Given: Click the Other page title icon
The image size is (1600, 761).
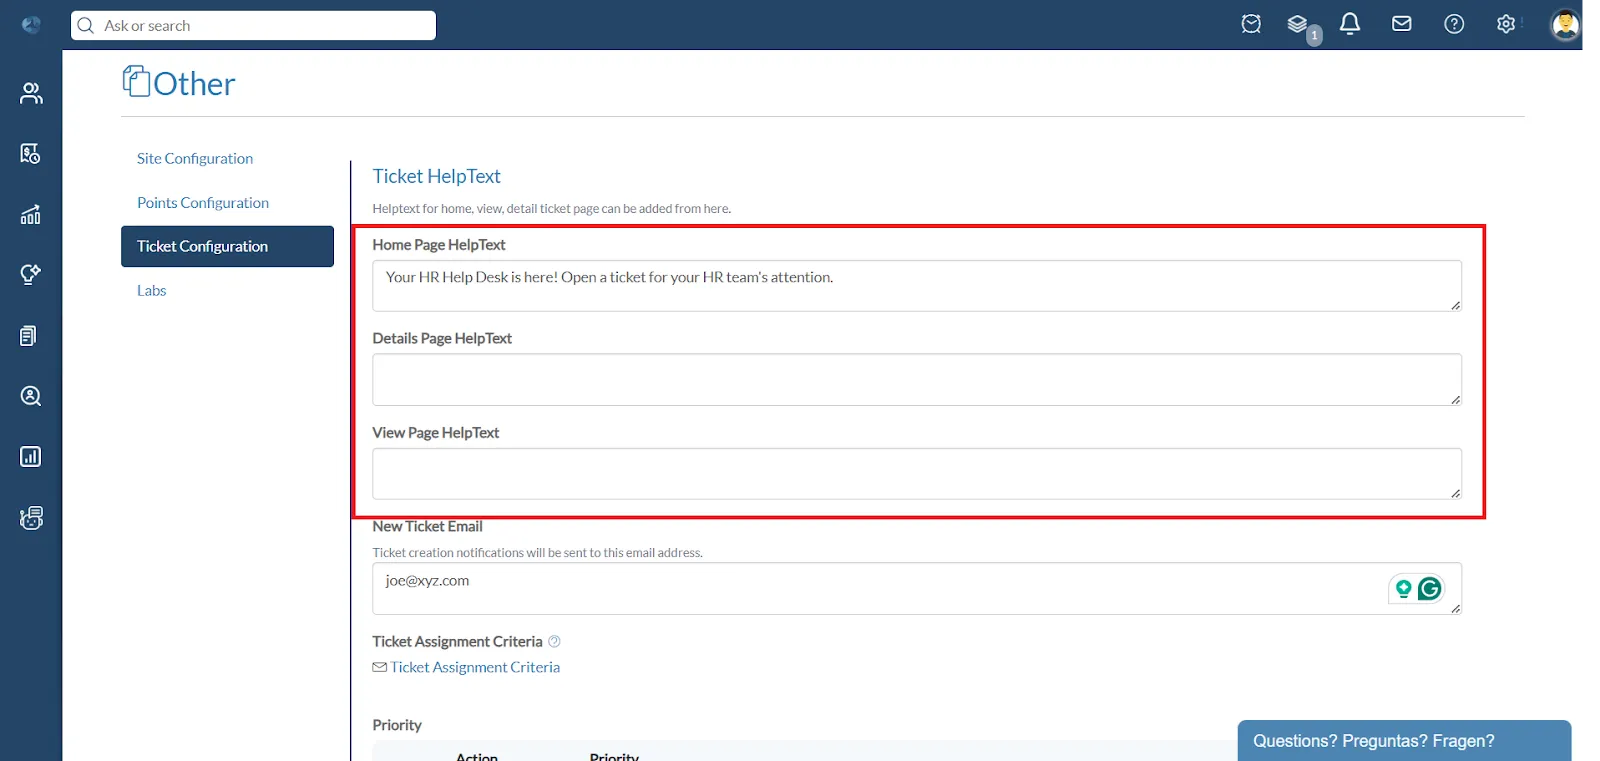Looking at the screenshot, I should point(136,81).
